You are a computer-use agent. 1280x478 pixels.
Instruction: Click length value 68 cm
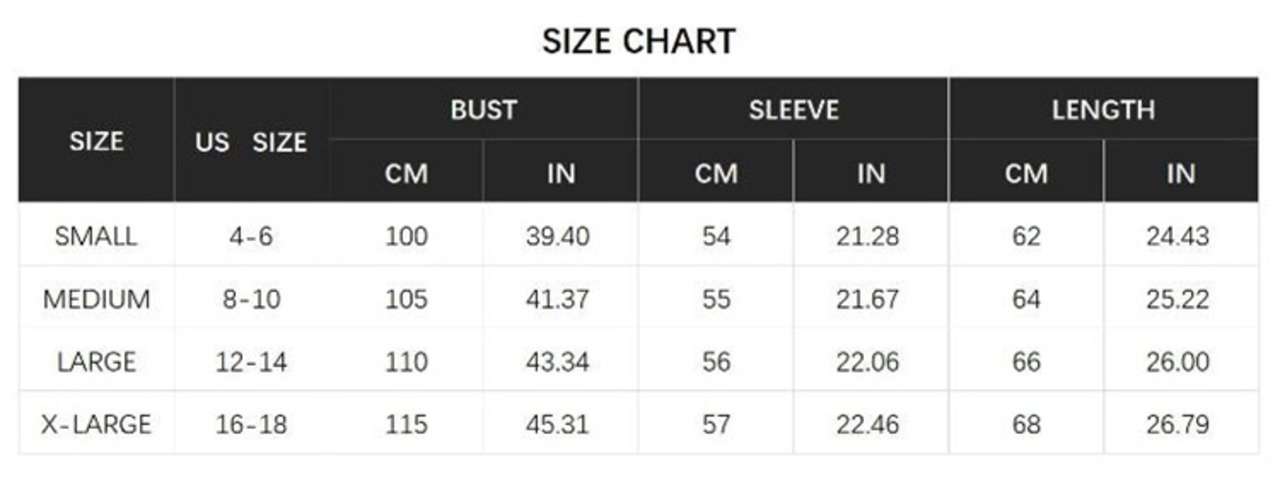point(1026,424)
